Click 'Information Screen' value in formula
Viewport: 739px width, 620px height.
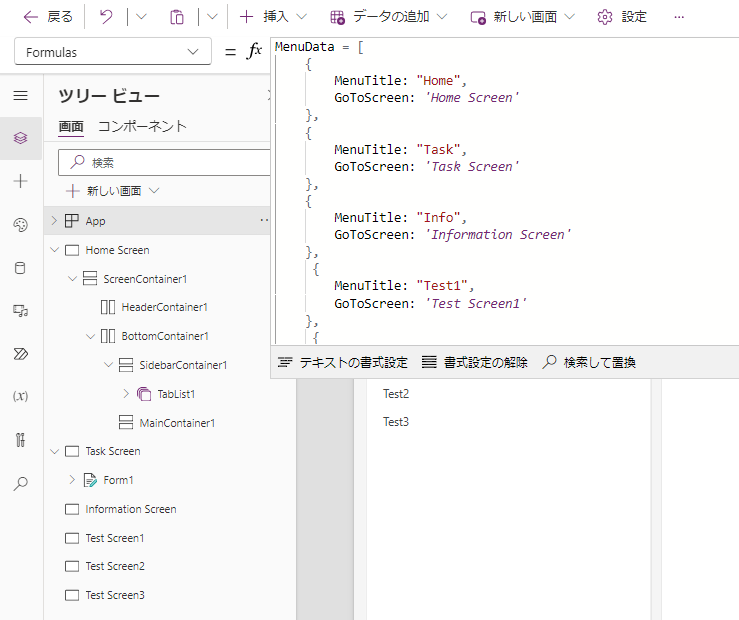coord(498,235)
